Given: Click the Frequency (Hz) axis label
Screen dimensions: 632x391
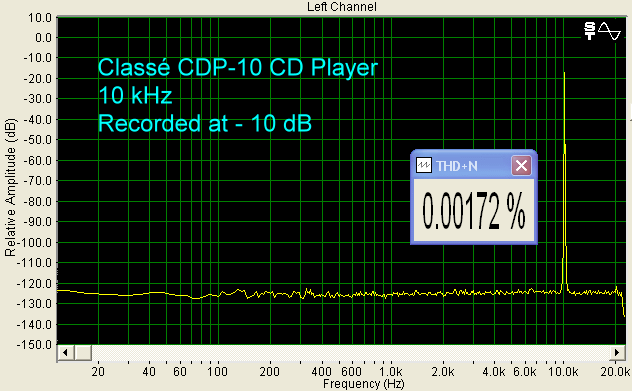Looking at the screenshot, I should [364, 384].
